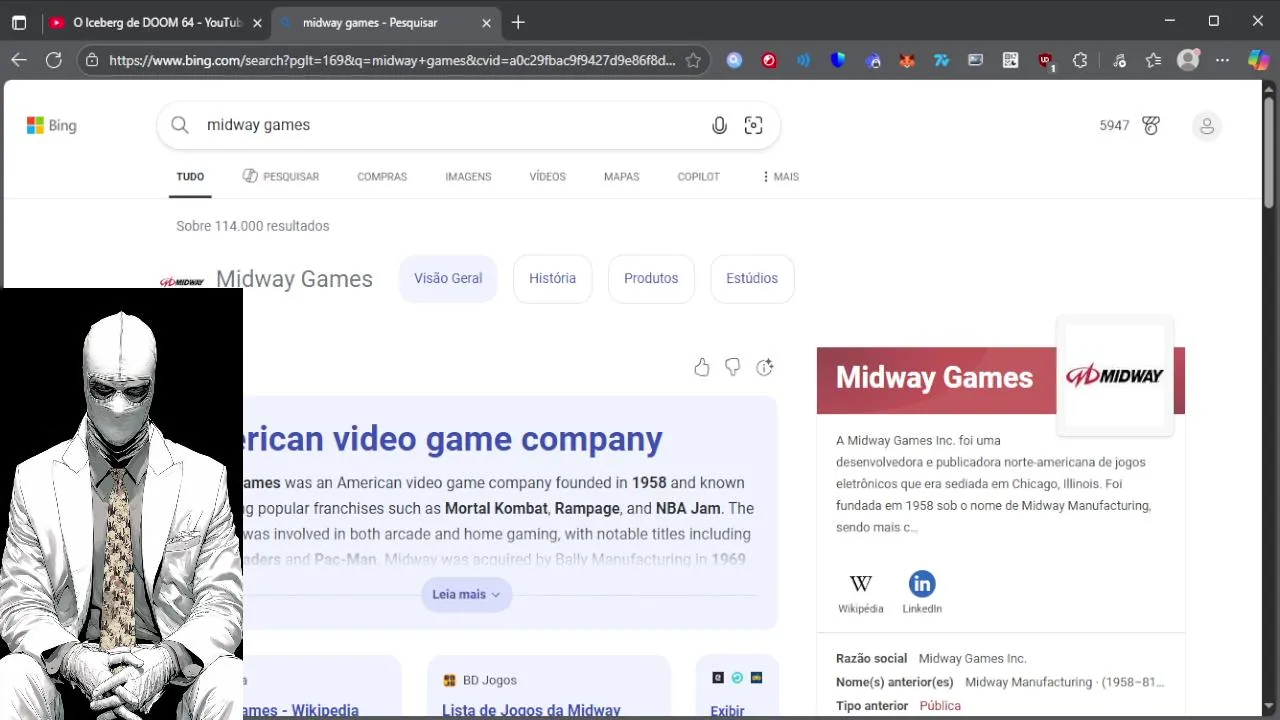
Task: Start voice search with microphone icon
Action: click(719, 125)
